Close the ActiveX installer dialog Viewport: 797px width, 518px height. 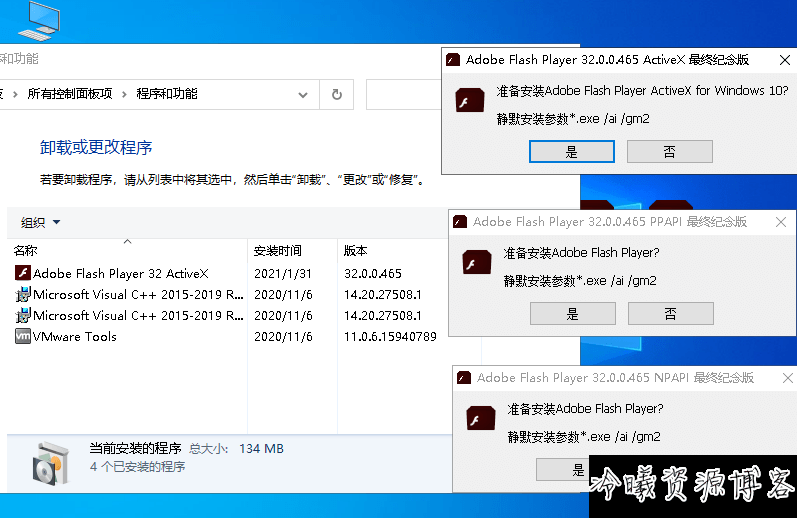pos(784,60)
